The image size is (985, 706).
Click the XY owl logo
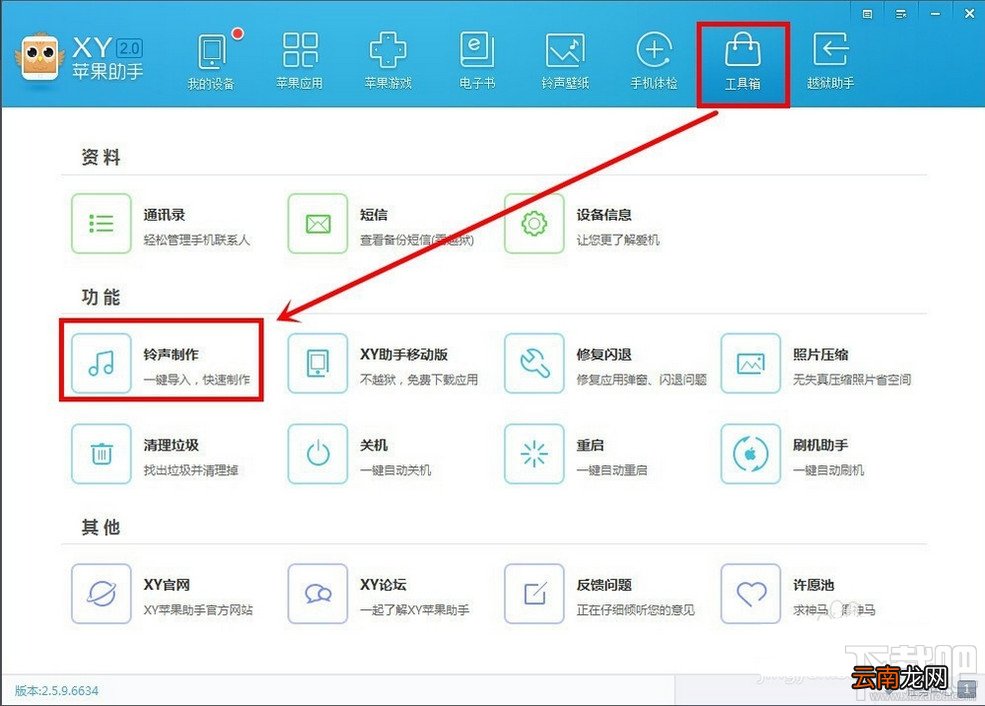click(x=39, y=58)
